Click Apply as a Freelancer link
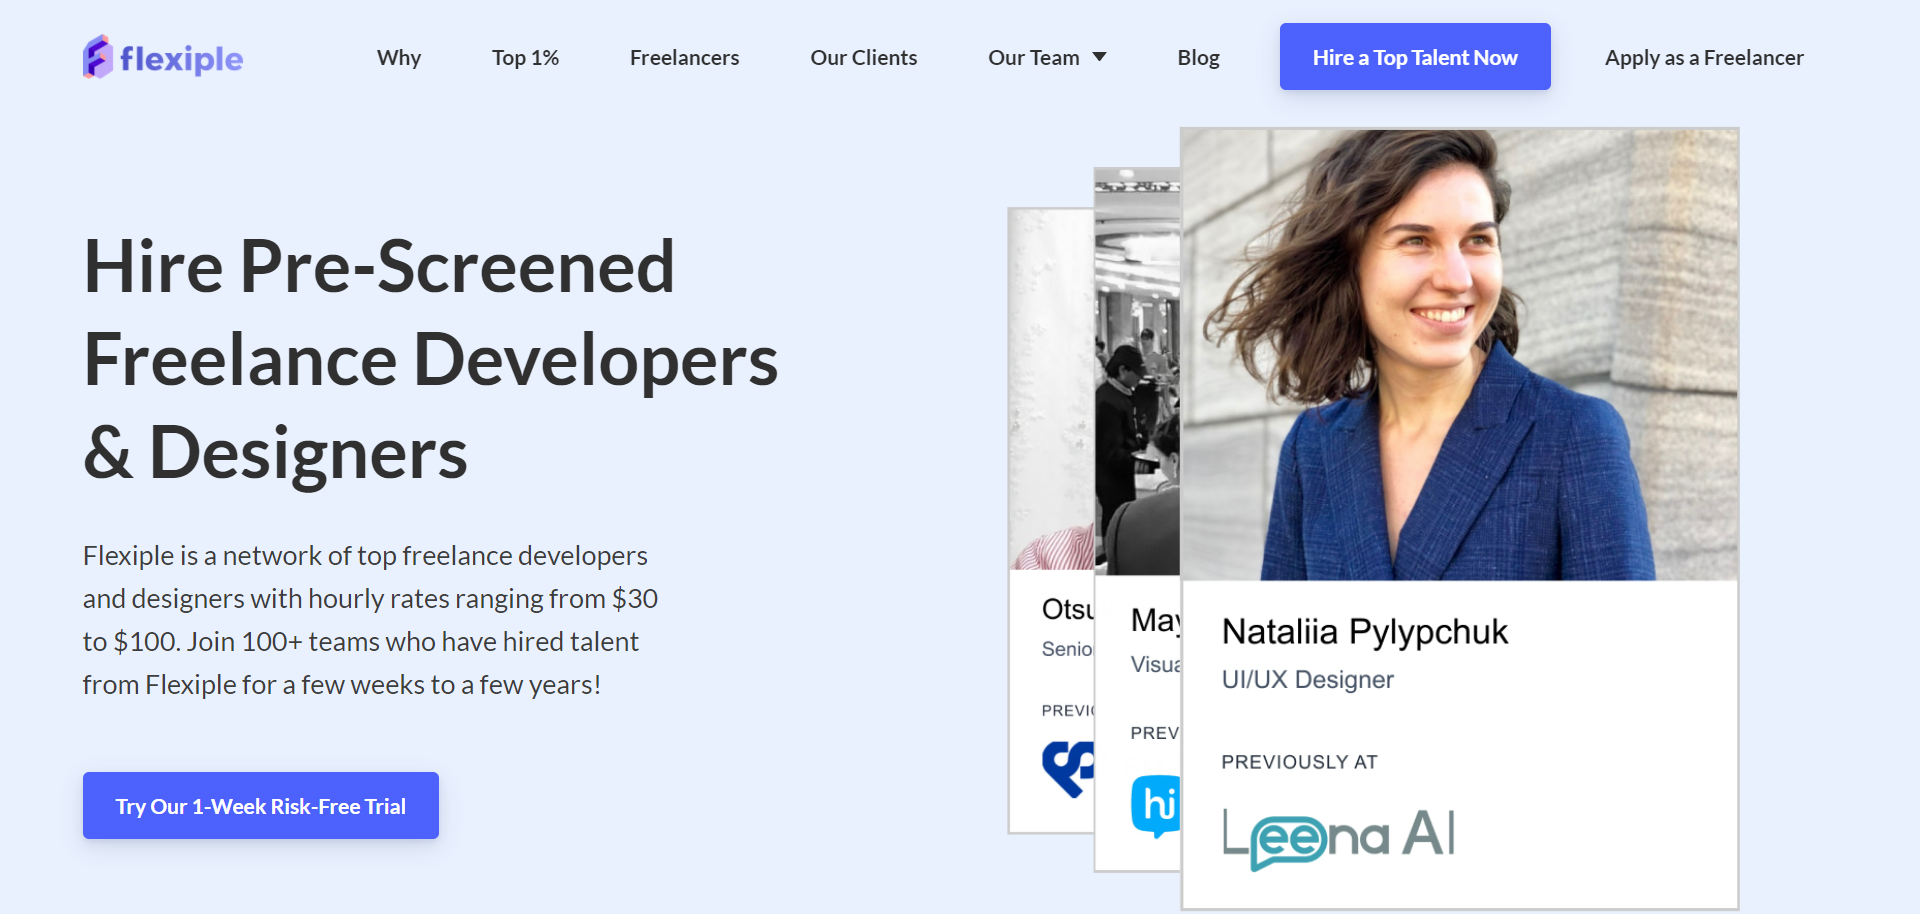Viewport: 1920px width, 914px height. click(1704, 58)
